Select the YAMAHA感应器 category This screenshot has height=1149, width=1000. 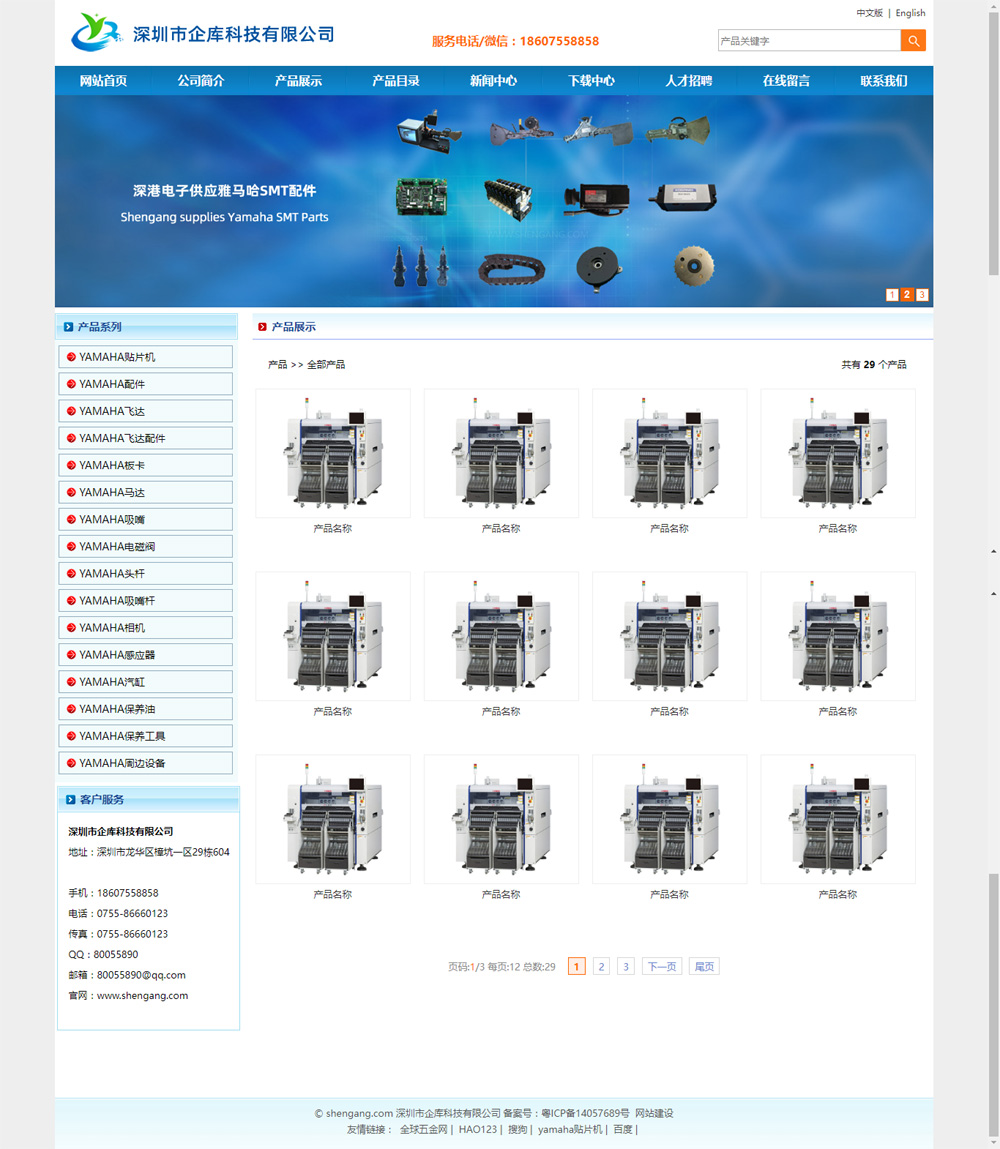coord(146,655)
